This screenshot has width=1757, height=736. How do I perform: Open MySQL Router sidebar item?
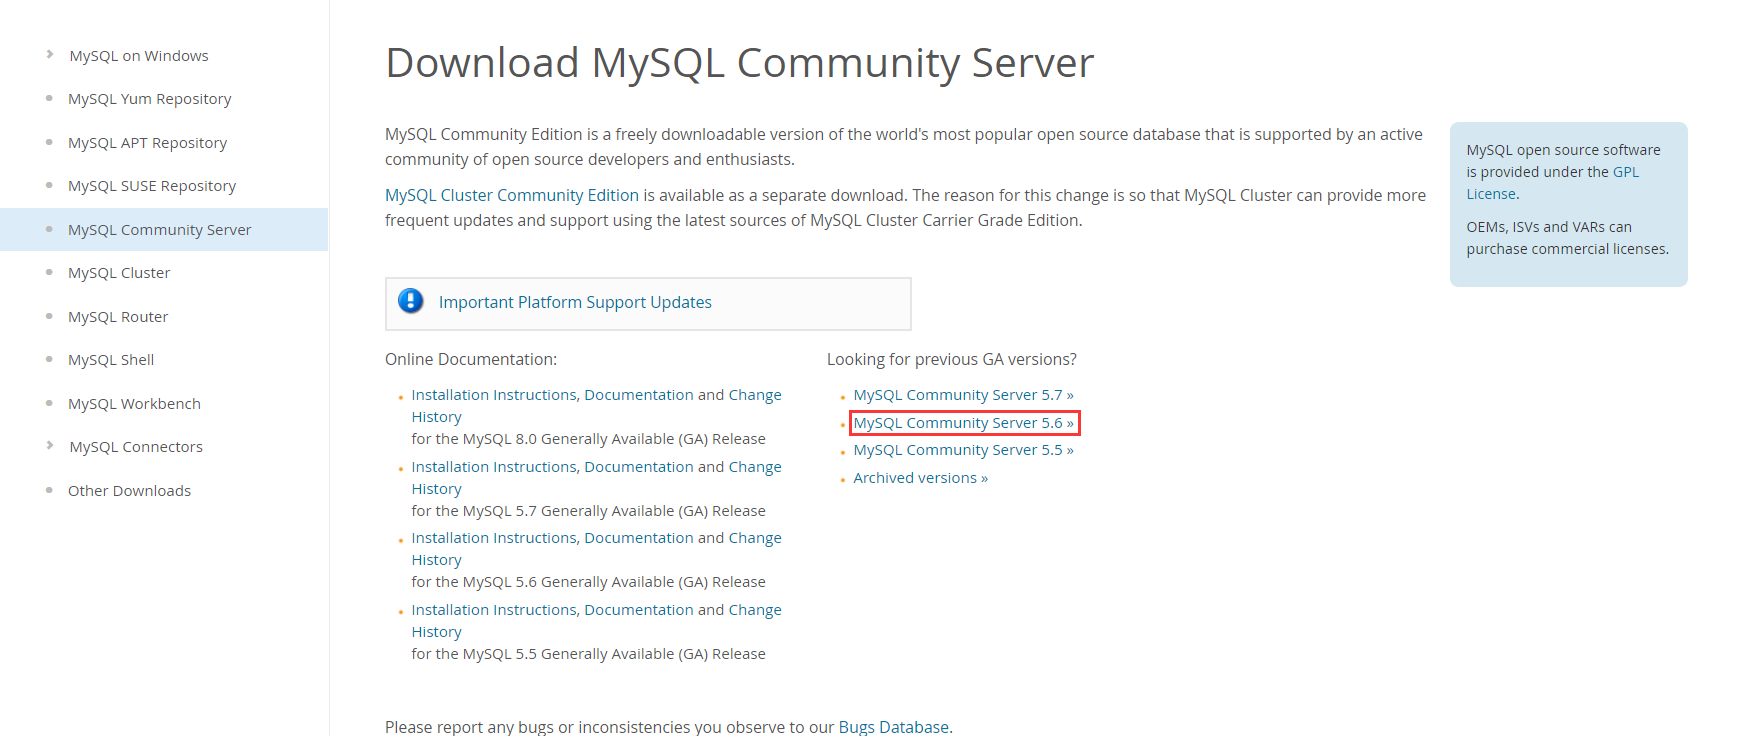pos(118,317)
